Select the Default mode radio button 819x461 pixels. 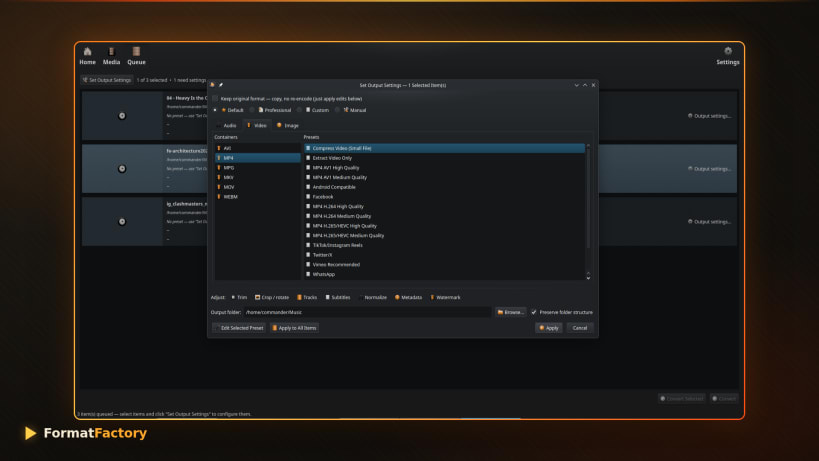click(215, 110)
